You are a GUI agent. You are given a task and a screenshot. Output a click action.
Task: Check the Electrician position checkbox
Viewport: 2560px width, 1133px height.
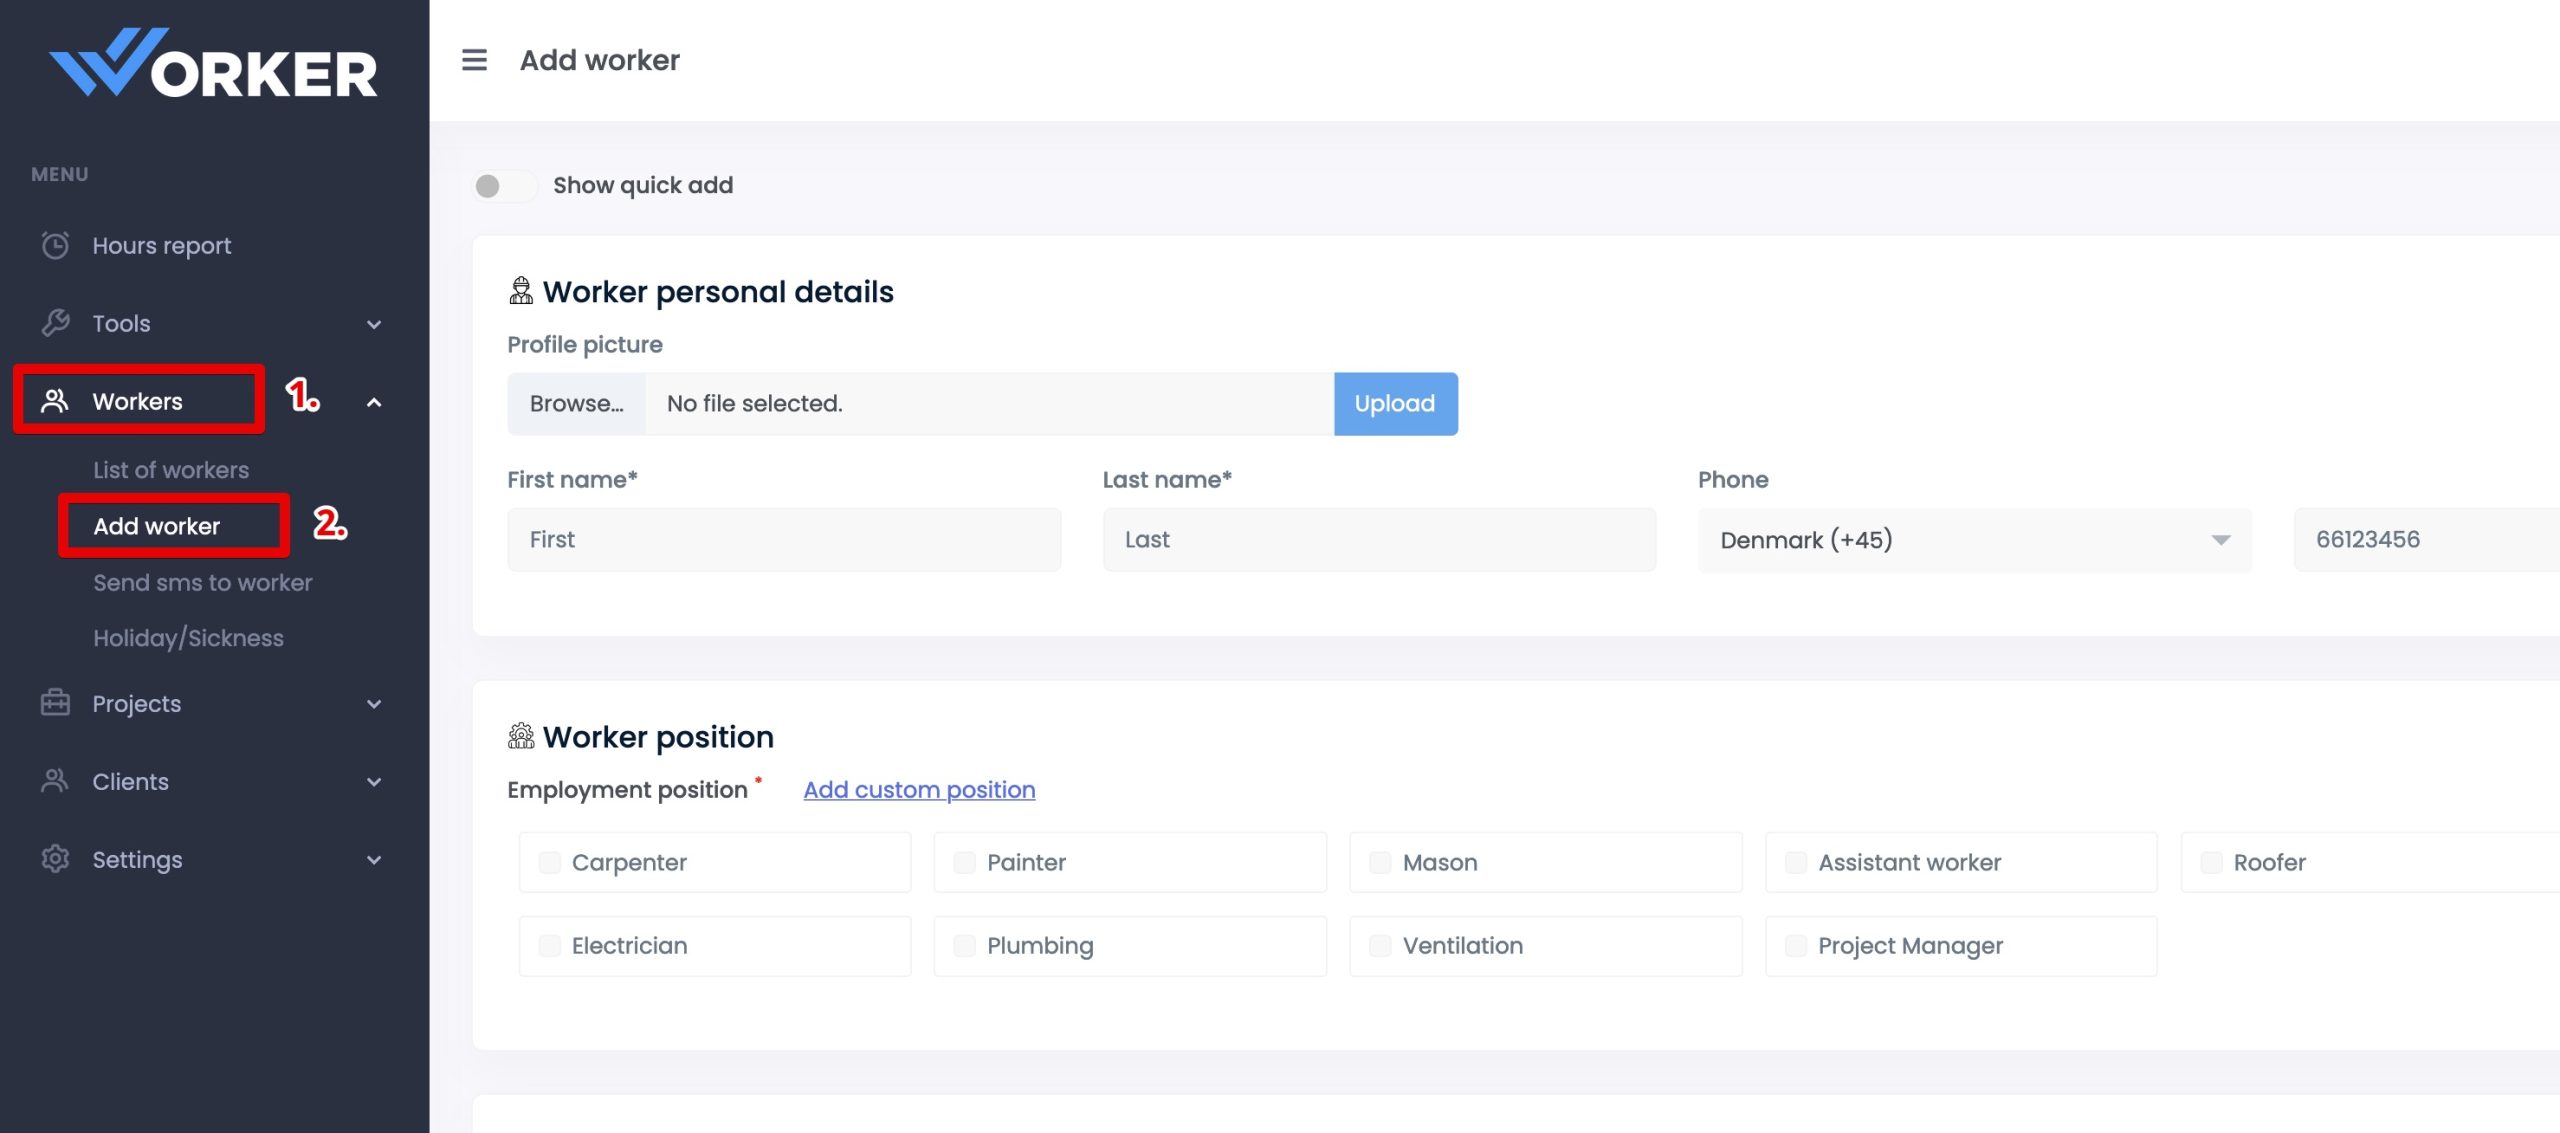coord(550,946)
